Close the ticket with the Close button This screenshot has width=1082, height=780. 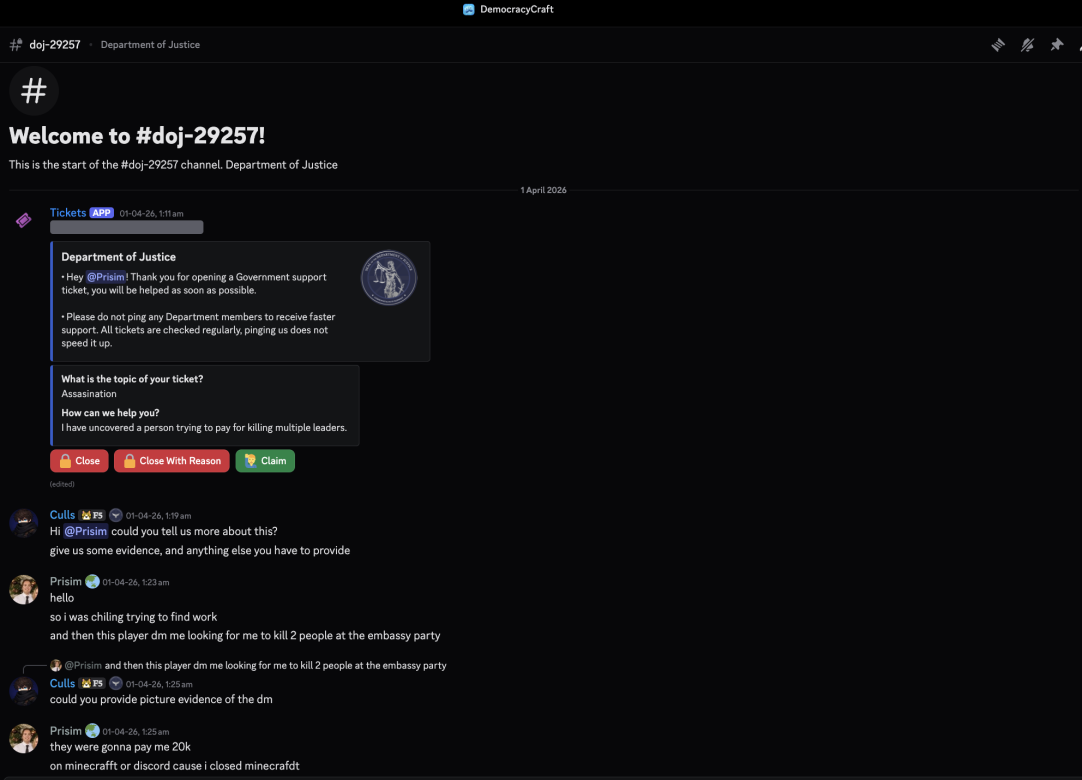pos(79,461)
